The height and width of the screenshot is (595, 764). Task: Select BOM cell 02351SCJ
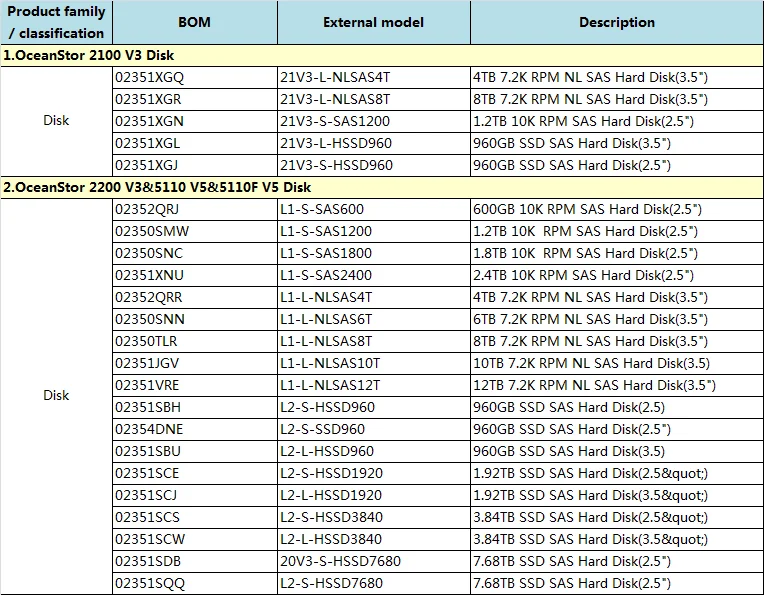(148, 495)
